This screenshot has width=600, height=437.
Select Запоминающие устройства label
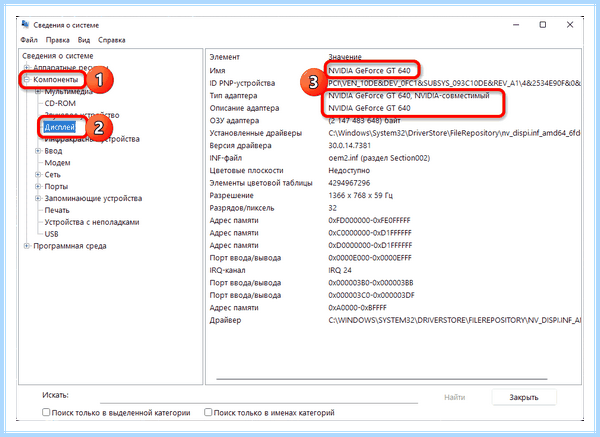pyautogui.click(x=93, y=198)
